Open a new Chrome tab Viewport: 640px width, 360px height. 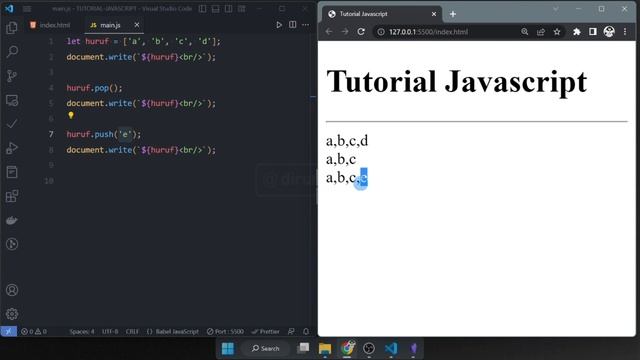pyautogui.click(x=453, y=14)
